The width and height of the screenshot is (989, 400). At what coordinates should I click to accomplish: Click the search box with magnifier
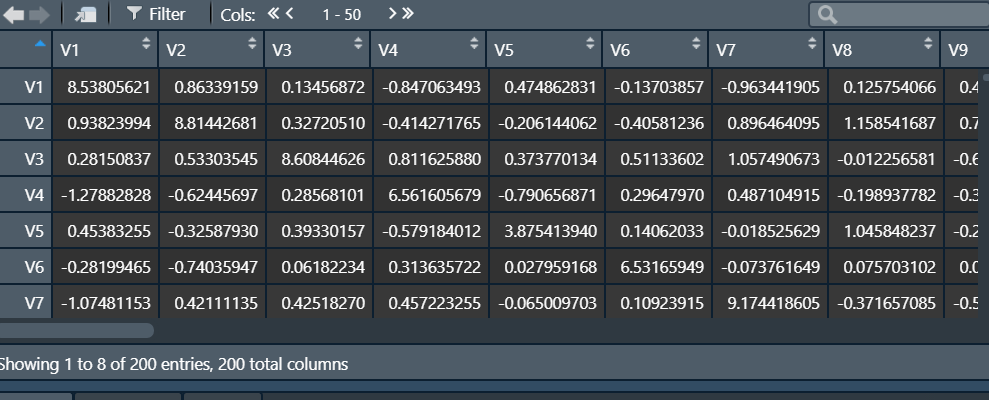[900, 14]
